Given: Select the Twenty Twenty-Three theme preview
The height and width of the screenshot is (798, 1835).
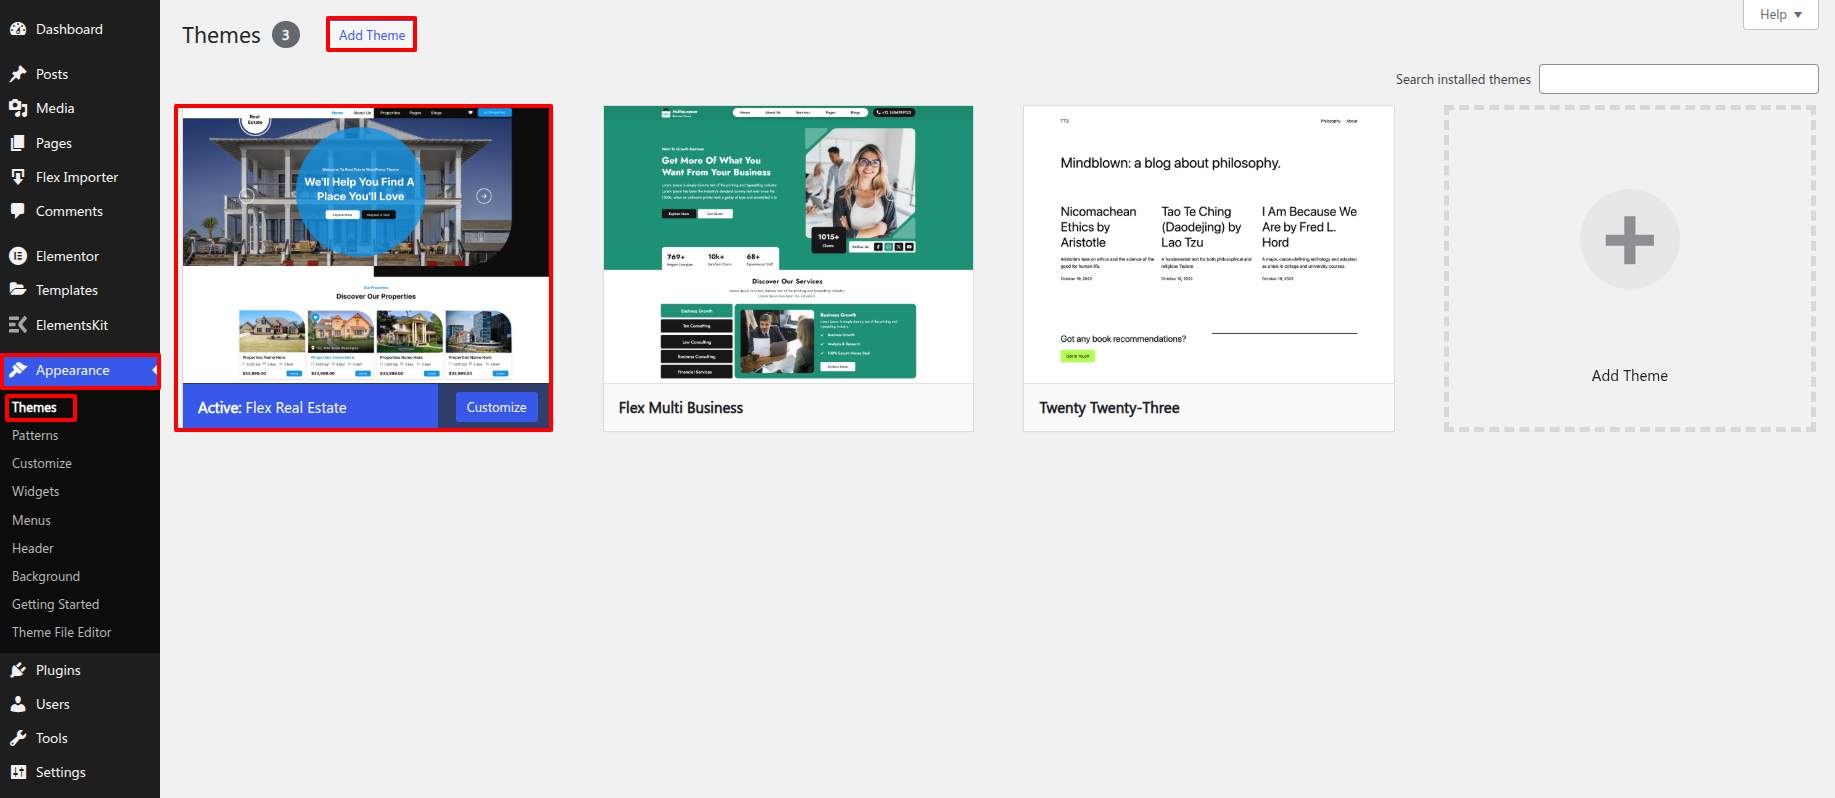Looking at the screenshot, I should click(1208, 244).
